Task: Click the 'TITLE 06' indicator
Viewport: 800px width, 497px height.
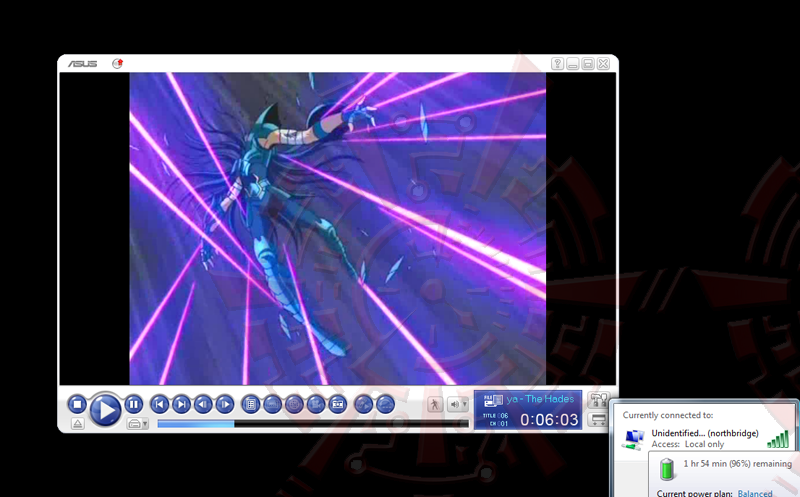Action: click(x=495, y=415)
